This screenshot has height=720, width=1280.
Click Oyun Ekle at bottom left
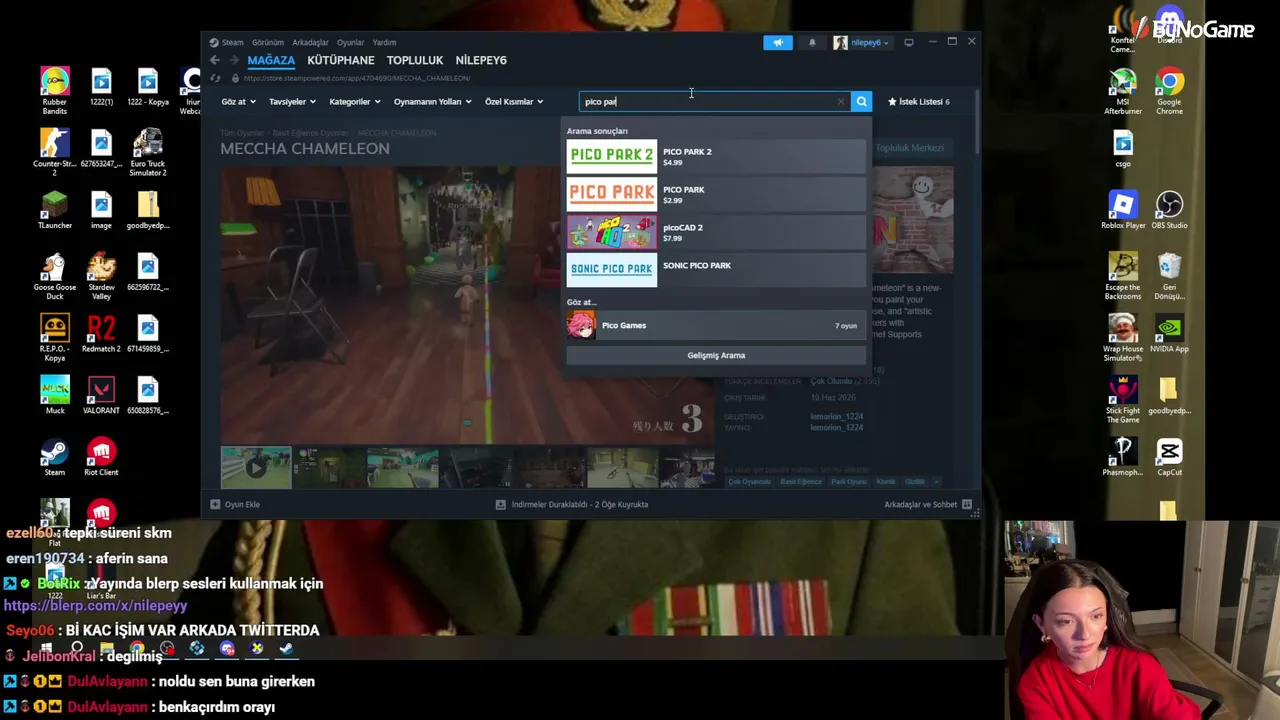click(x=235, y=504)
